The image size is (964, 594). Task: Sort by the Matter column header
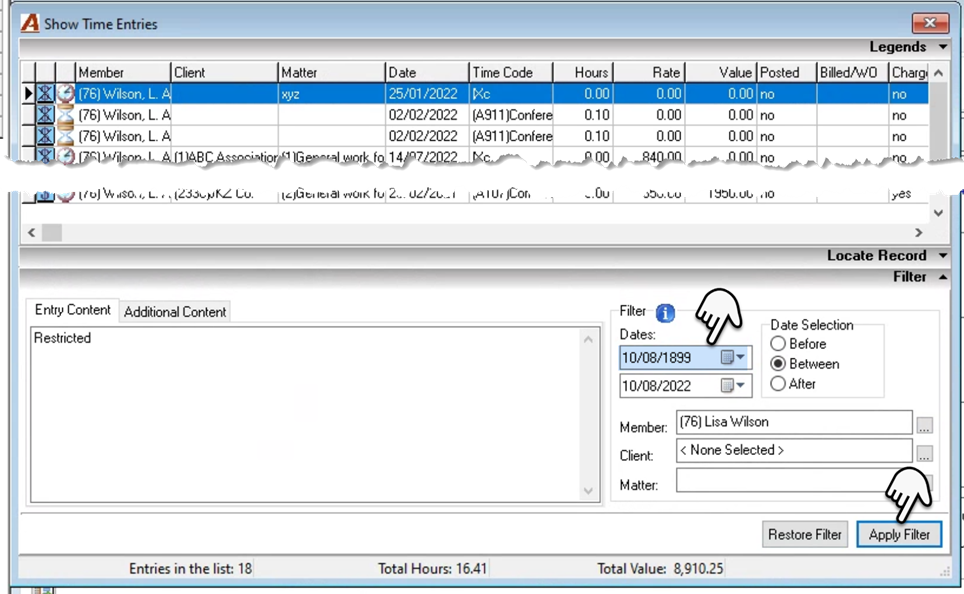tap(332, 73)
